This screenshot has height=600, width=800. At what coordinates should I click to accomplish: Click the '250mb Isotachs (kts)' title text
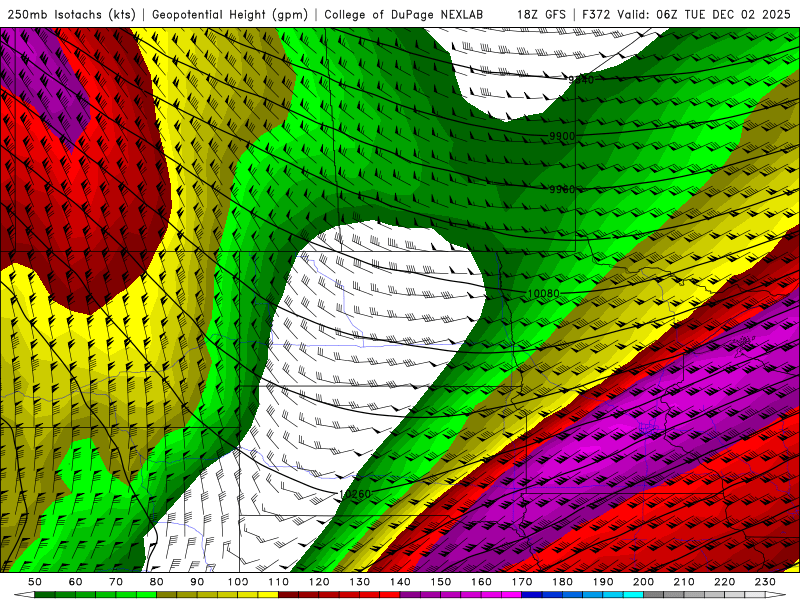pyautogui.click(x=71, y=15)
